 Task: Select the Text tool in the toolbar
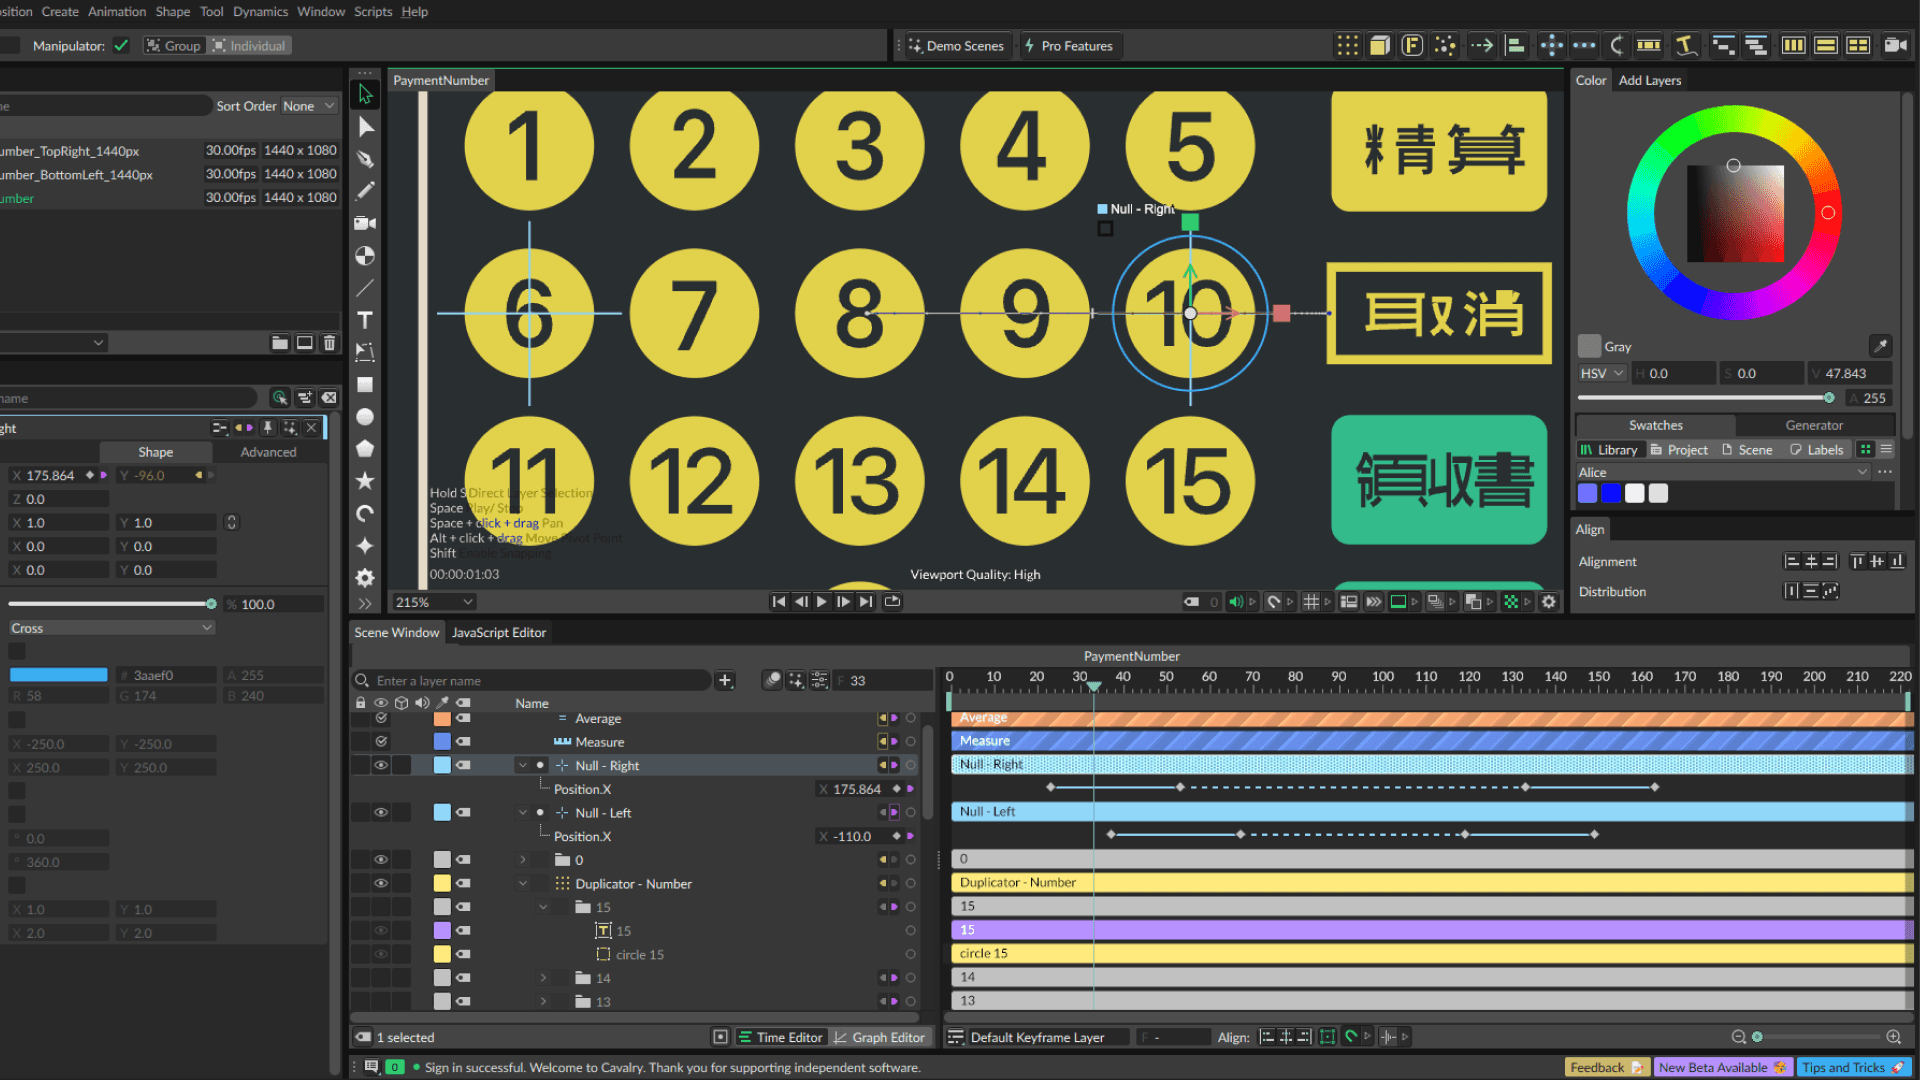click(365, 320)
